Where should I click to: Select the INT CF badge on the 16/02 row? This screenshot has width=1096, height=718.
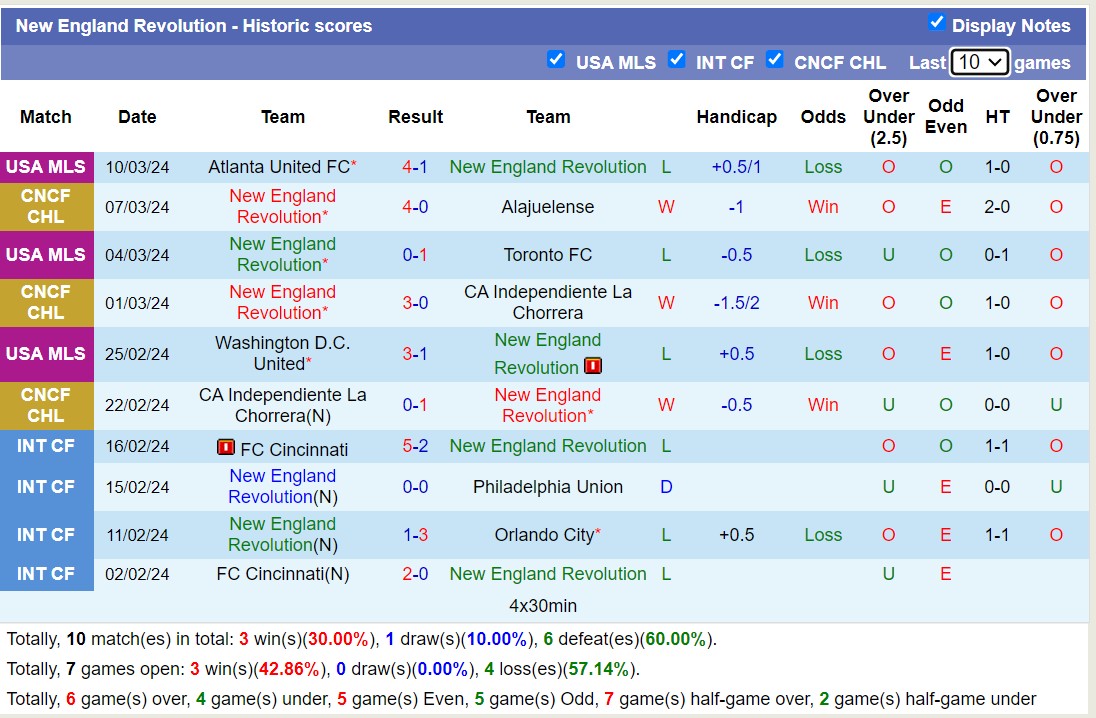click(46, 446)
